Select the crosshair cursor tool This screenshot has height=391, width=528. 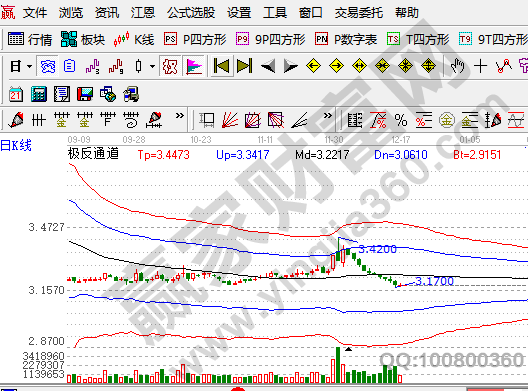[x=481, y=66]
